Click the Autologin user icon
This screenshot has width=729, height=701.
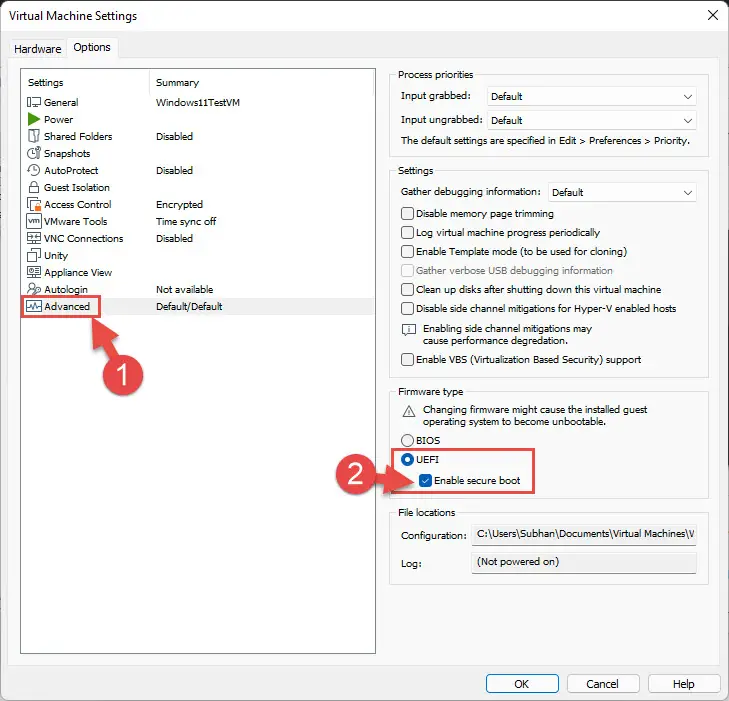click(33, 289)
